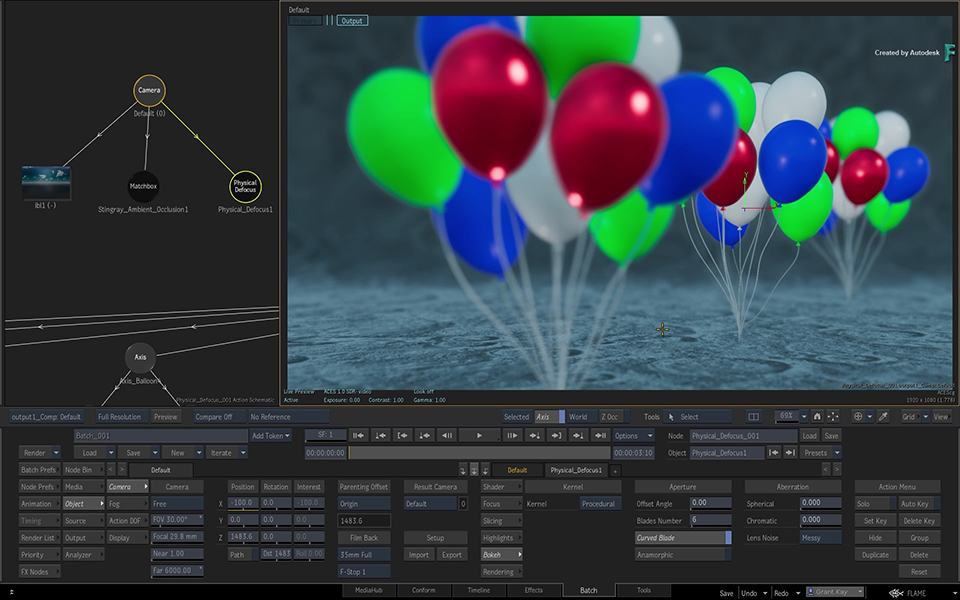Toggle Solo in Action Menu
This screenshot has height=600, width=960.
[876, 503]
